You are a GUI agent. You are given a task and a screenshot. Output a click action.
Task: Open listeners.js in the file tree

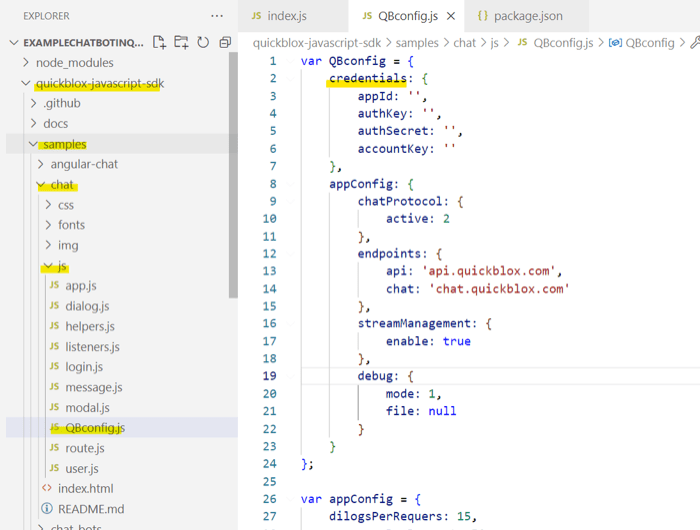(92, 346)
